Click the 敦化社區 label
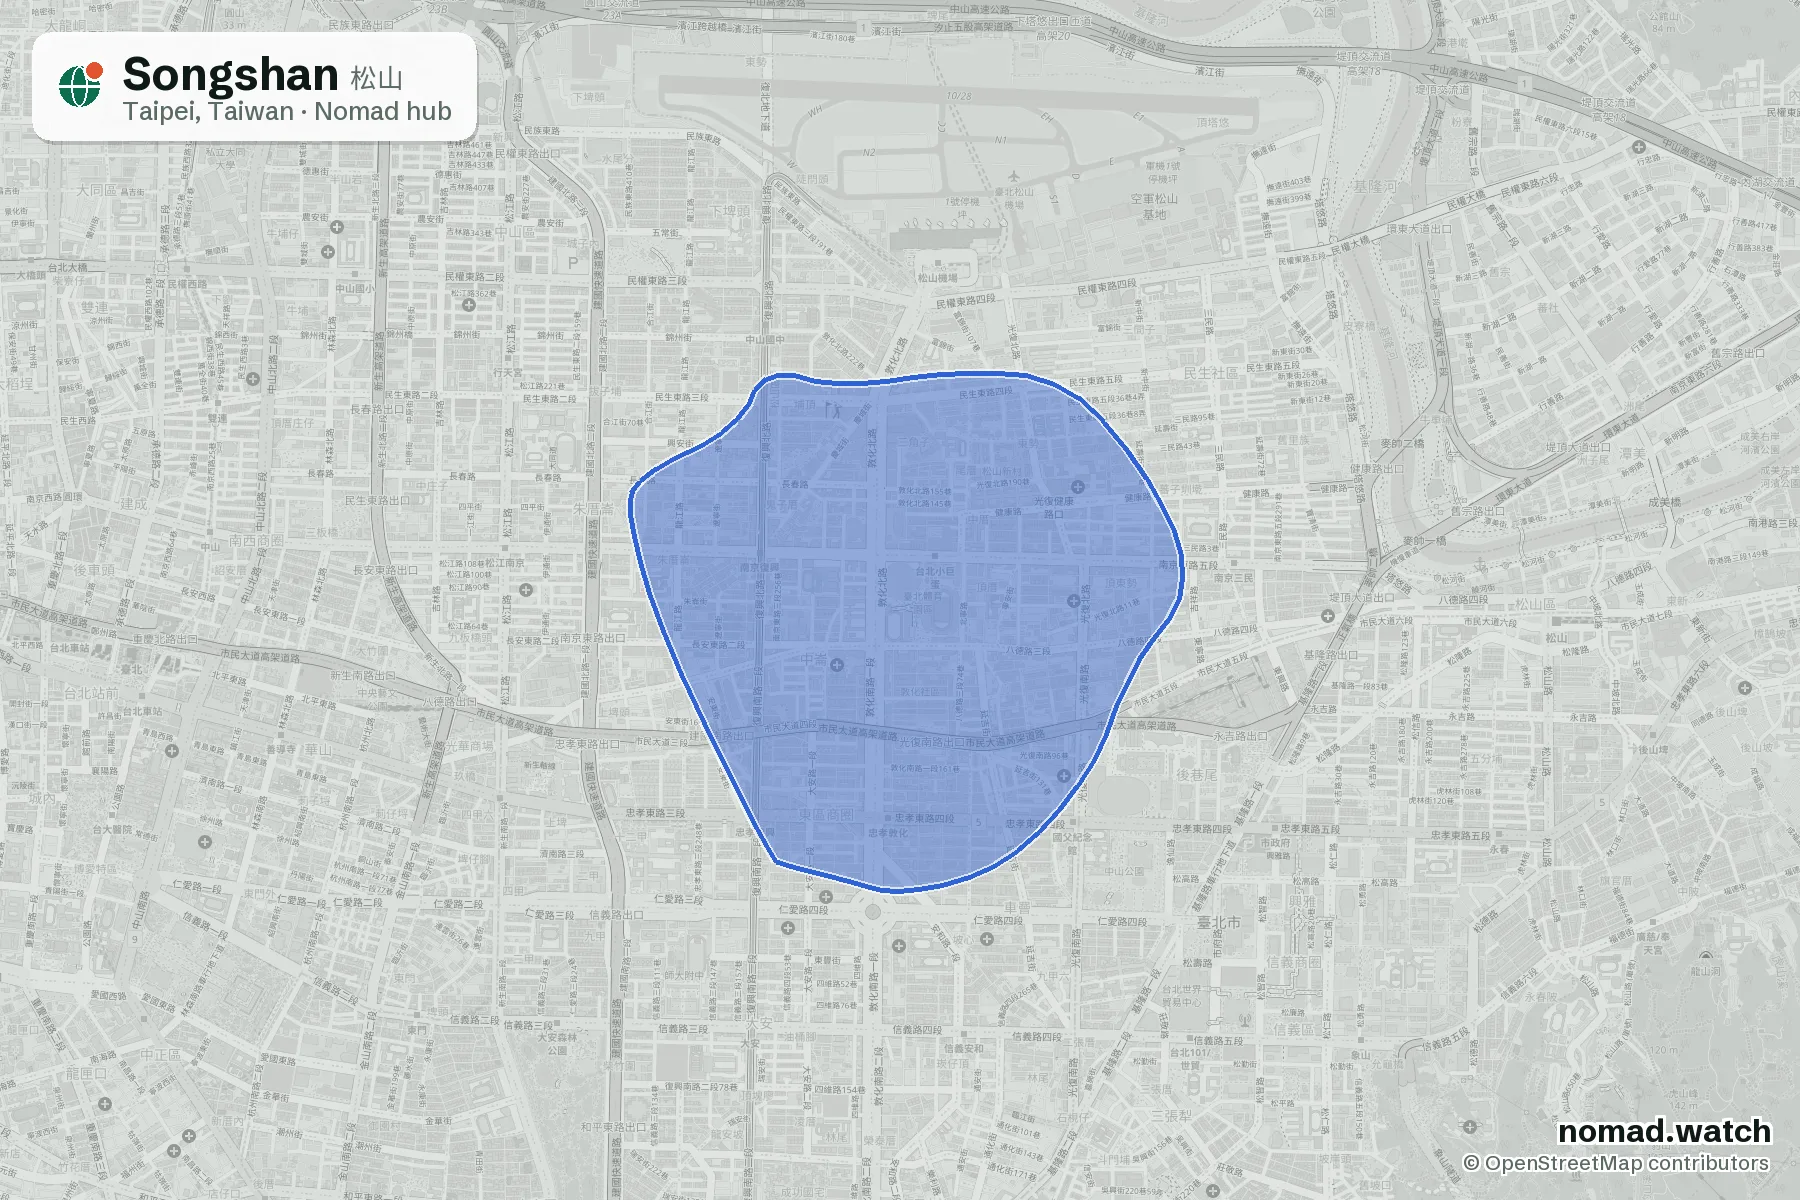Screen dimensions: 1800x1200 click(x=920, y=691)
